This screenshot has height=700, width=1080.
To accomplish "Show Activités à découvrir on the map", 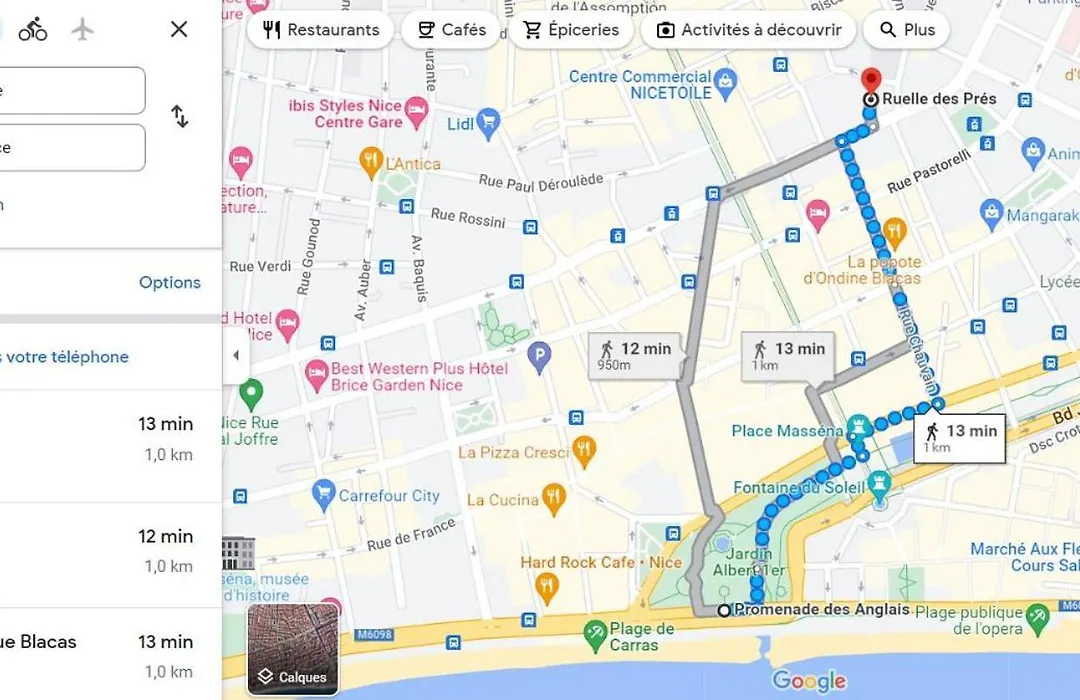I will point(748,30).
